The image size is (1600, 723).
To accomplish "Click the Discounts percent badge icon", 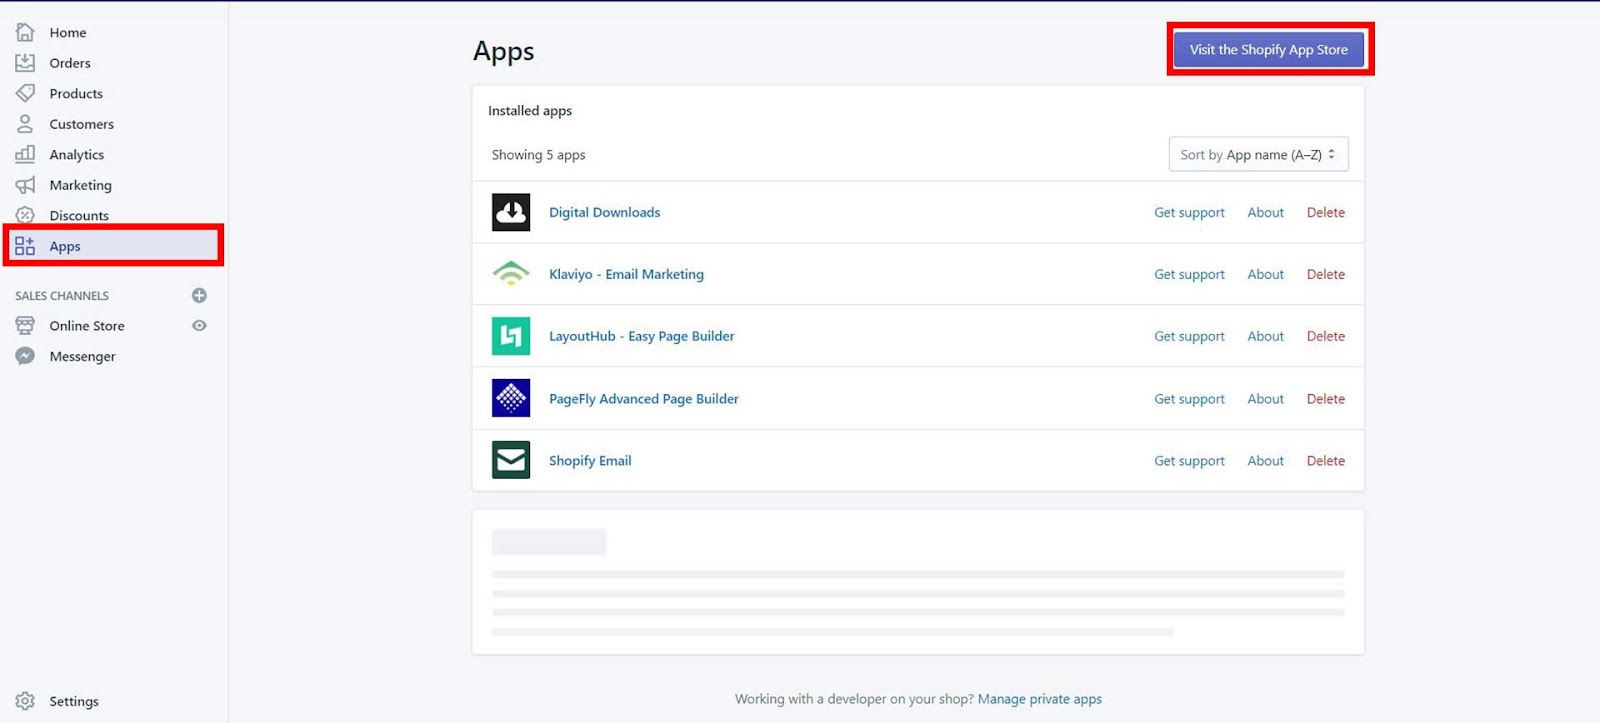I will (x=25, y=215).
